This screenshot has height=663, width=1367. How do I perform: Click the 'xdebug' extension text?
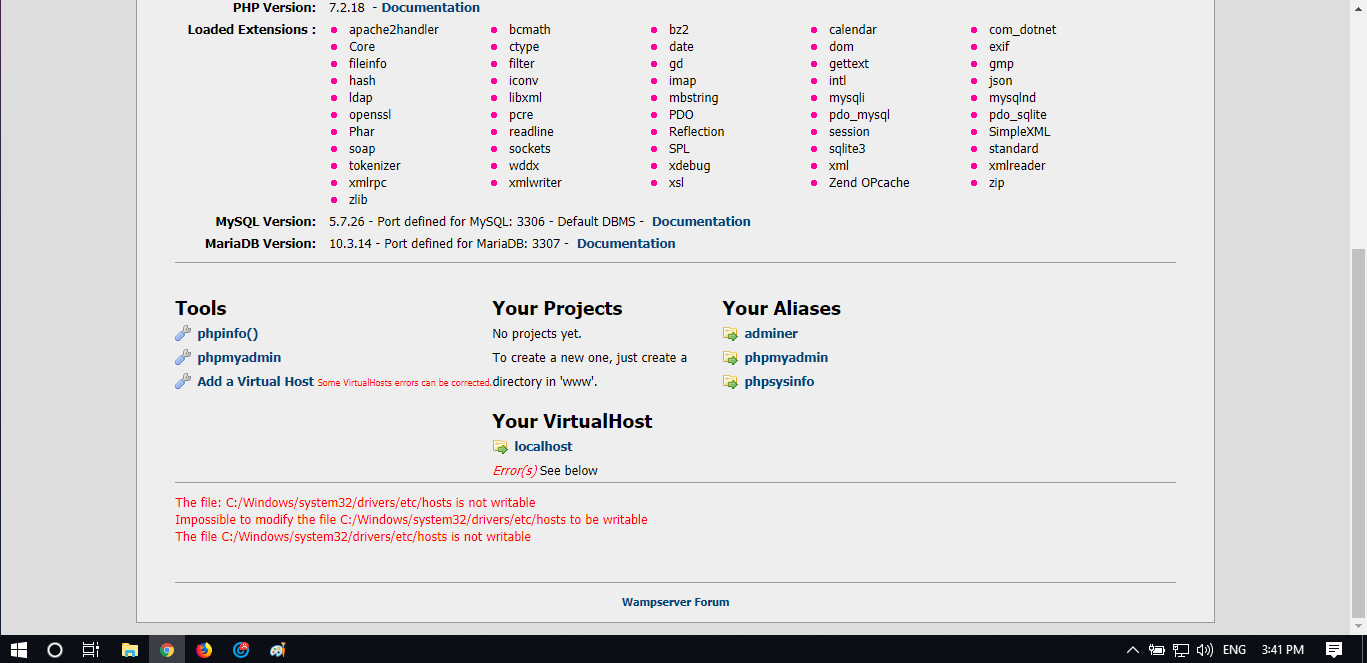[690, 166]
